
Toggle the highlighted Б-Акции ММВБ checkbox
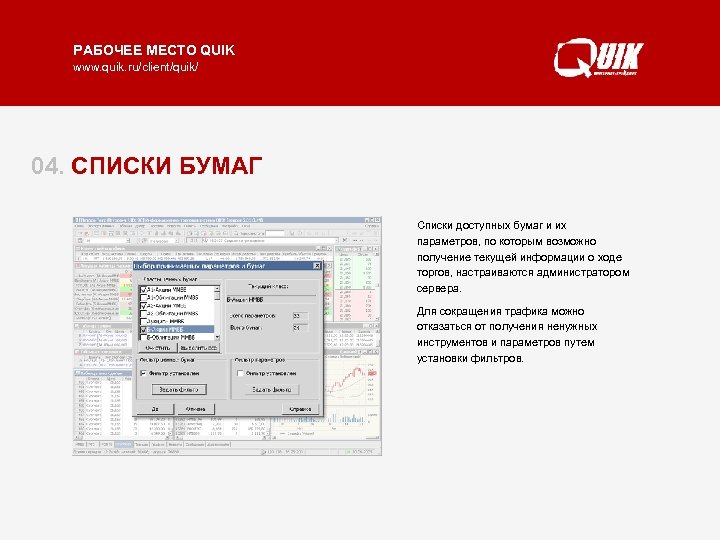coord(143,330)
